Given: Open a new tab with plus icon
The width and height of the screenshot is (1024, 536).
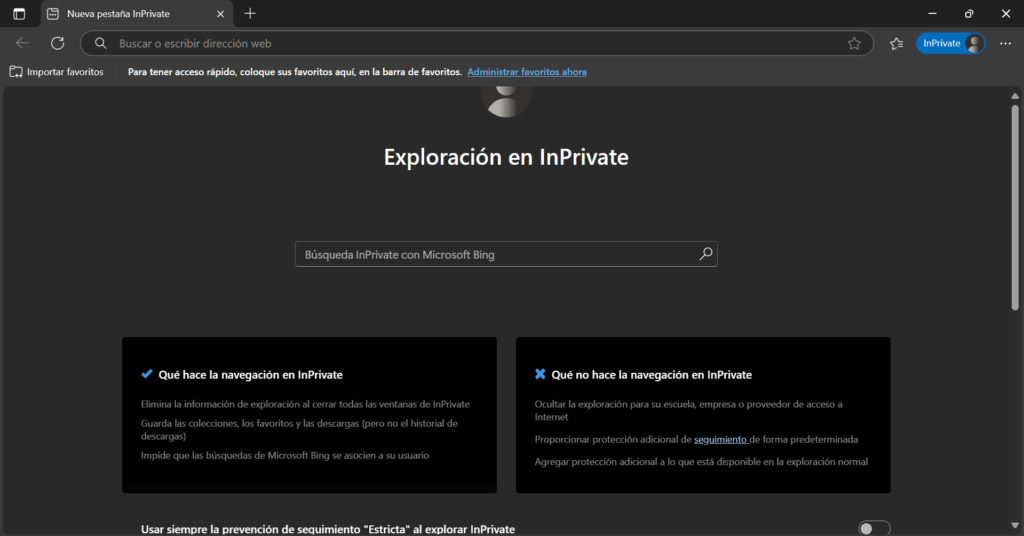Looking at the screenshot, I should [x=250, y=14].
